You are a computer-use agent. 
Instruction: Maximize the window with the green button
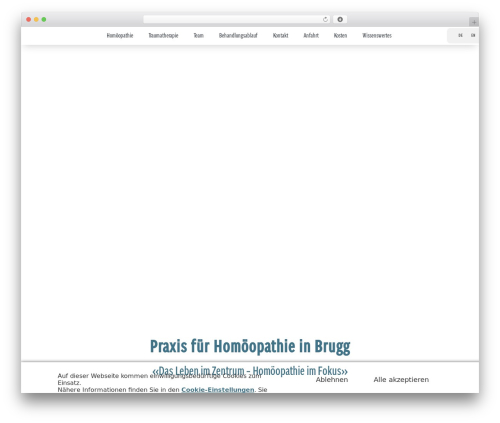44,20
